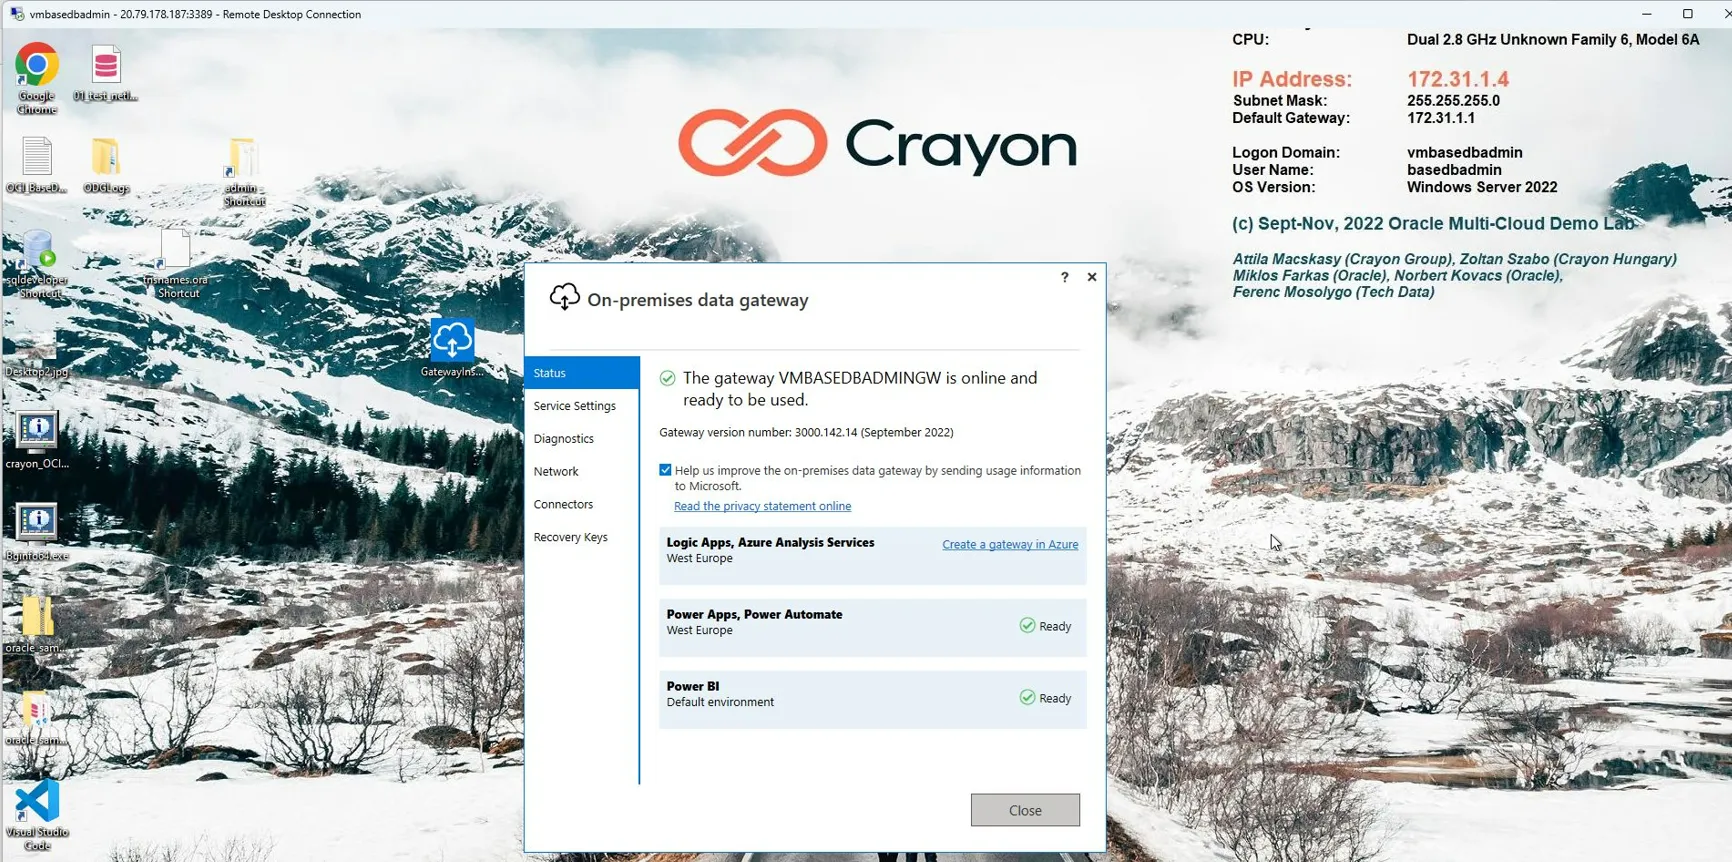1732x862 pixels.
Task: Switch to the Service Settings tab
Action: coord(582,406)
